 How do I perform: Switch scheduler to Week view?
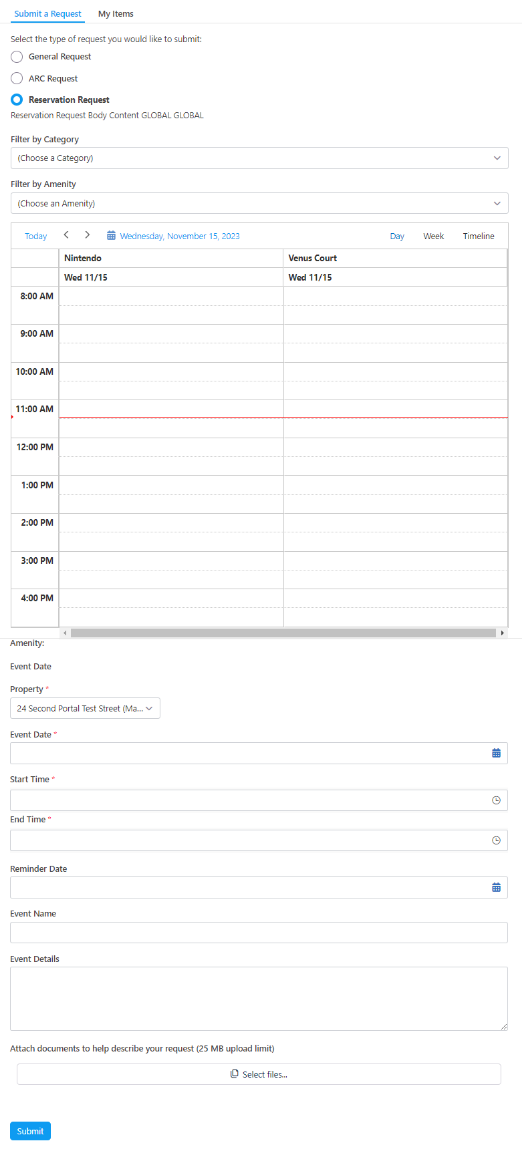433,236
